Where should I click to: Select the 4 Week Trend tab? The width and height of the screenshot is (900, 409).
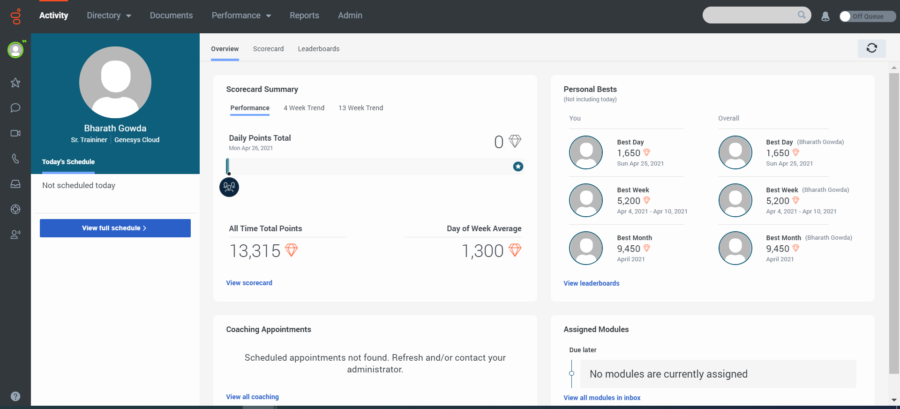coord(304,108)
